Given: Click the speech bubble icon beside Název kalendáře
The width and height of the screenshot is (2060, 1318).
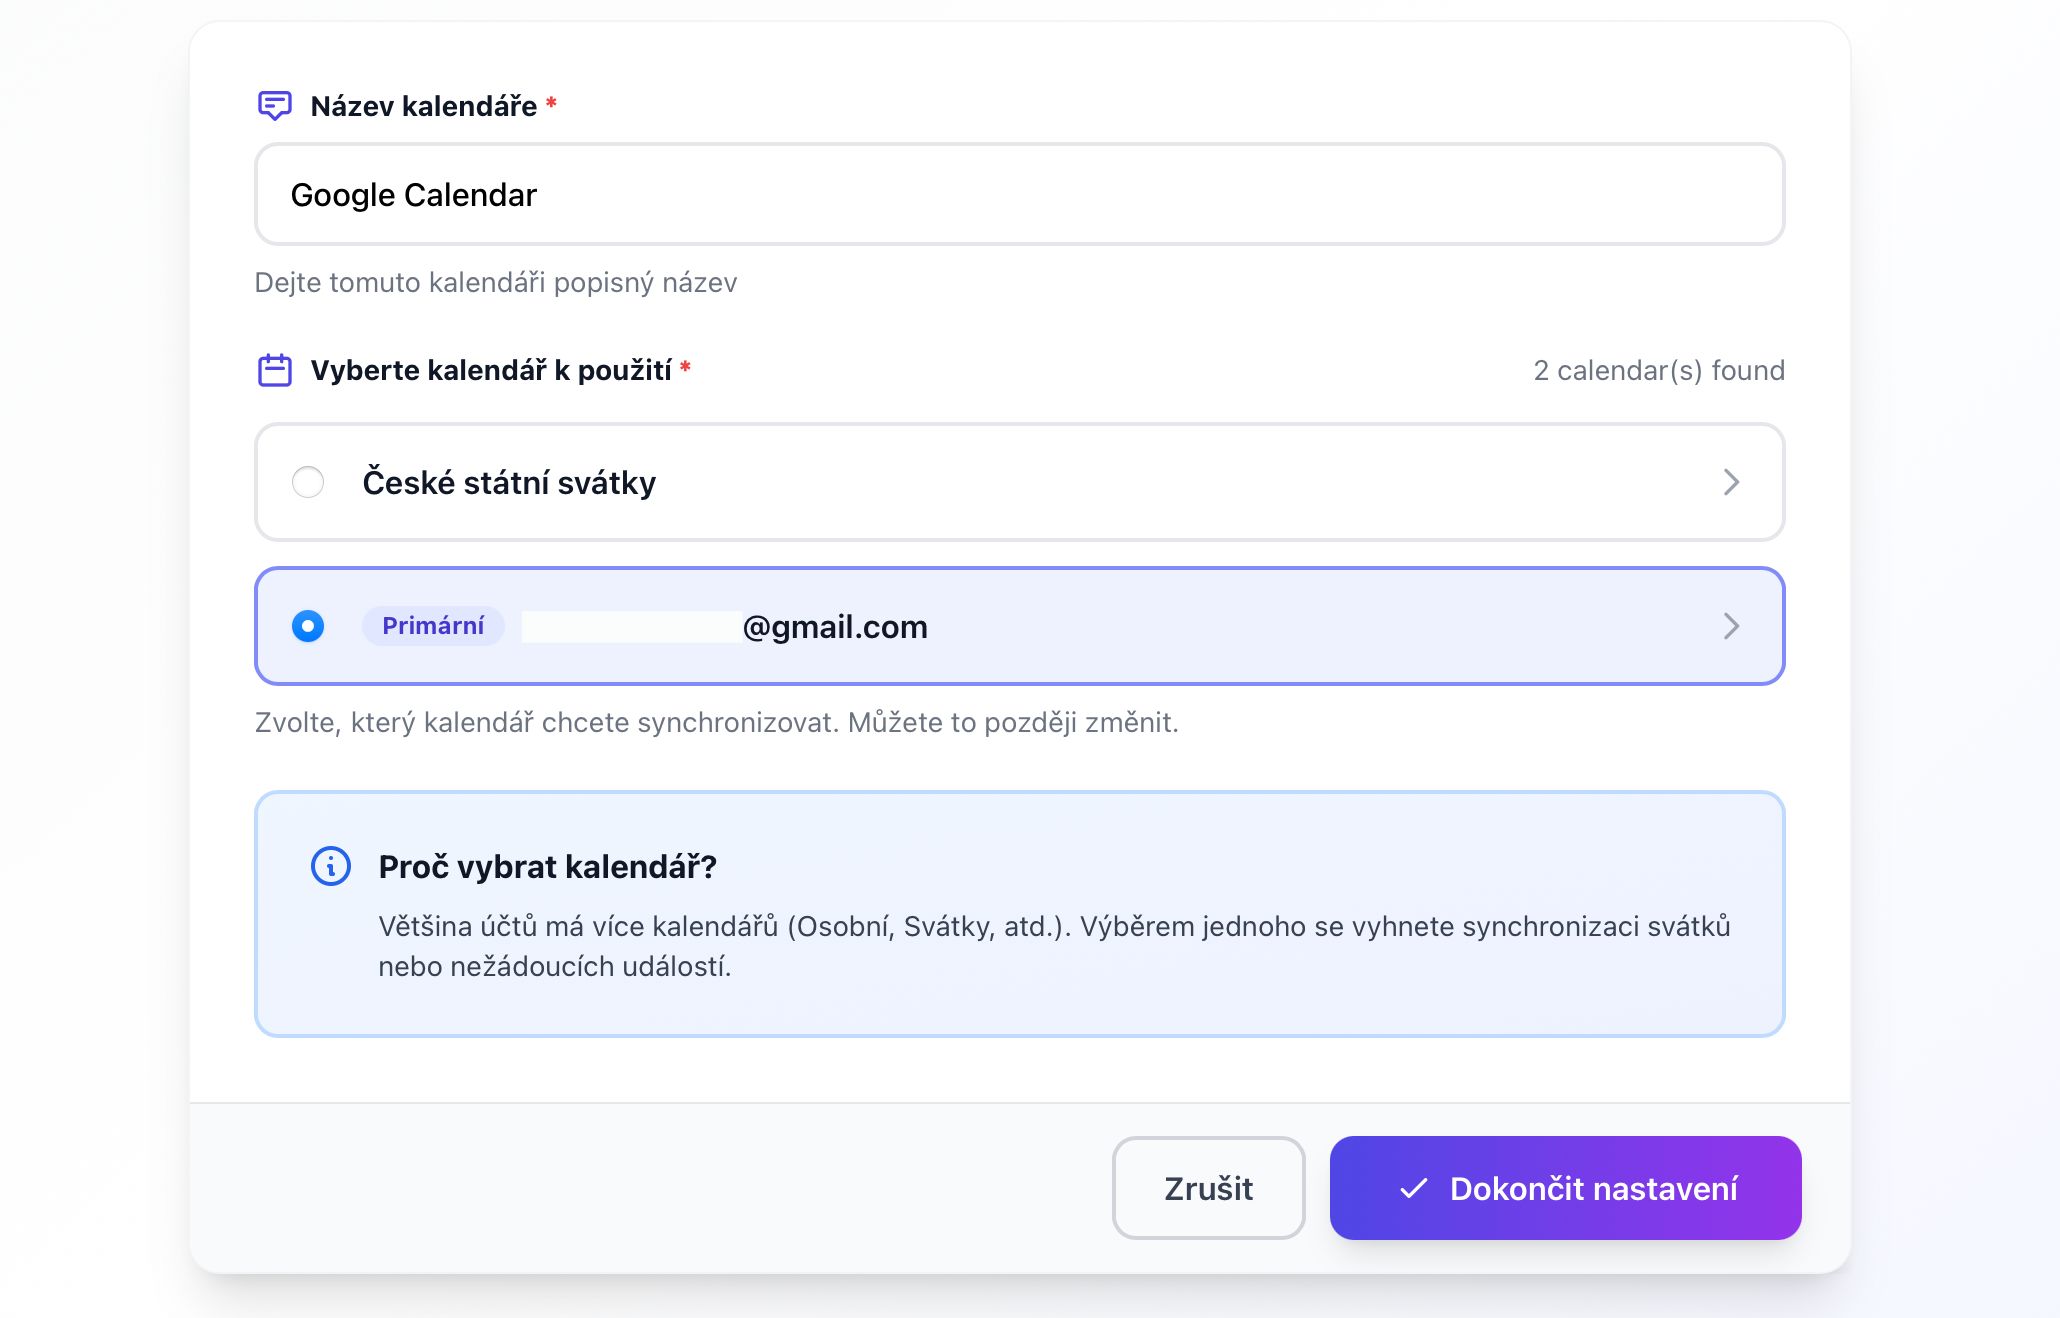Looking at the screenshot, I should [274, 105].
